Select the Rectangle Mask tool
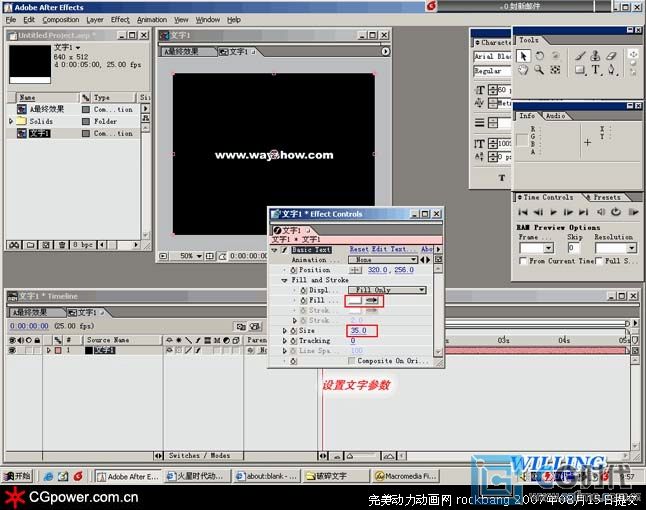 point(580,70)
